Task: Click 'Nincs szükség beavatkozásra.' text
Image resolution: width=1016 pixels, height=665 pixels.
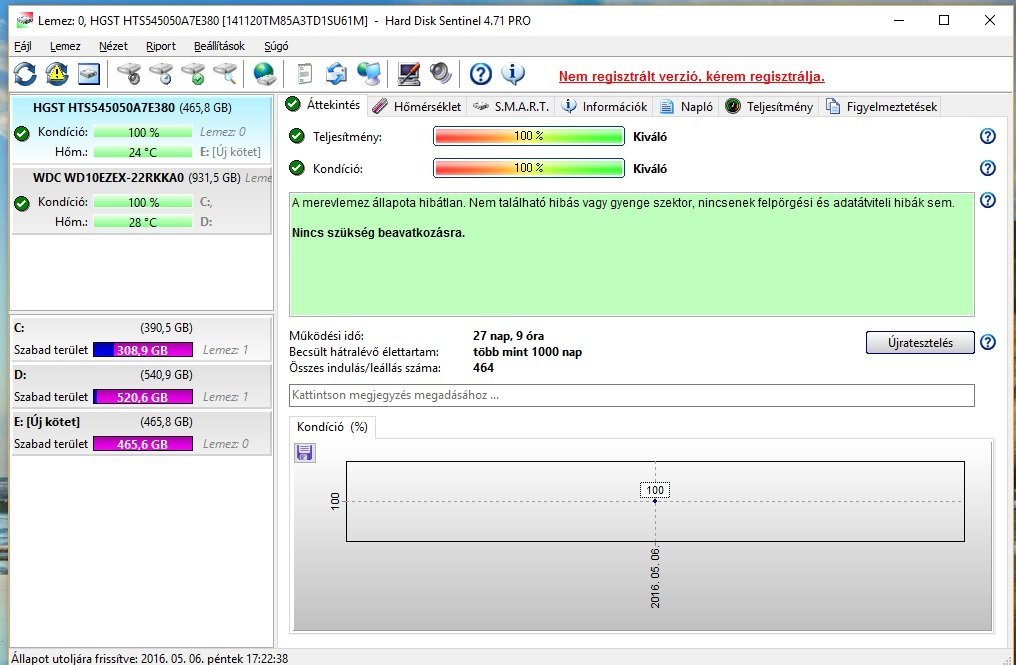Action: click(378, 233)
